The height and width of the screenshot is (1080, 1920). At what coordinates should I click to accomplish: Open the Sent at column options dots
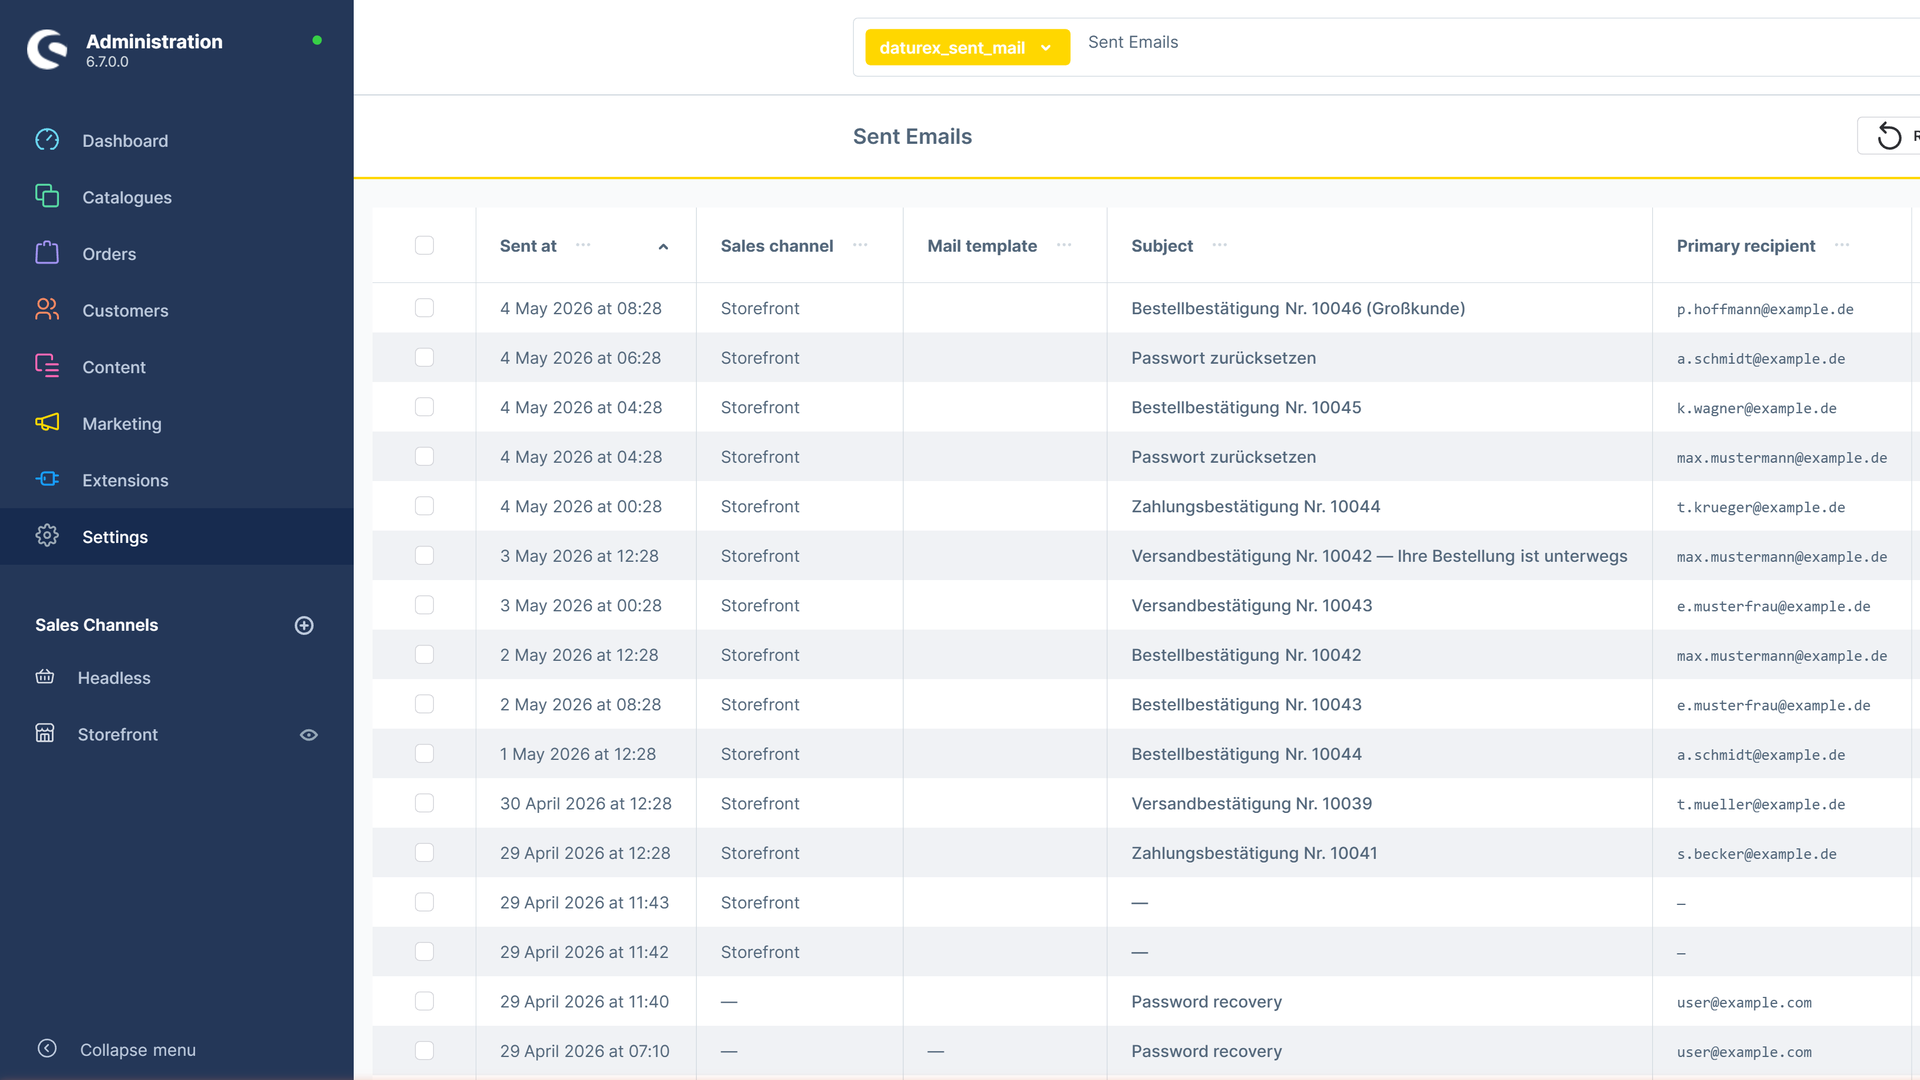click(x=583, y=245)
